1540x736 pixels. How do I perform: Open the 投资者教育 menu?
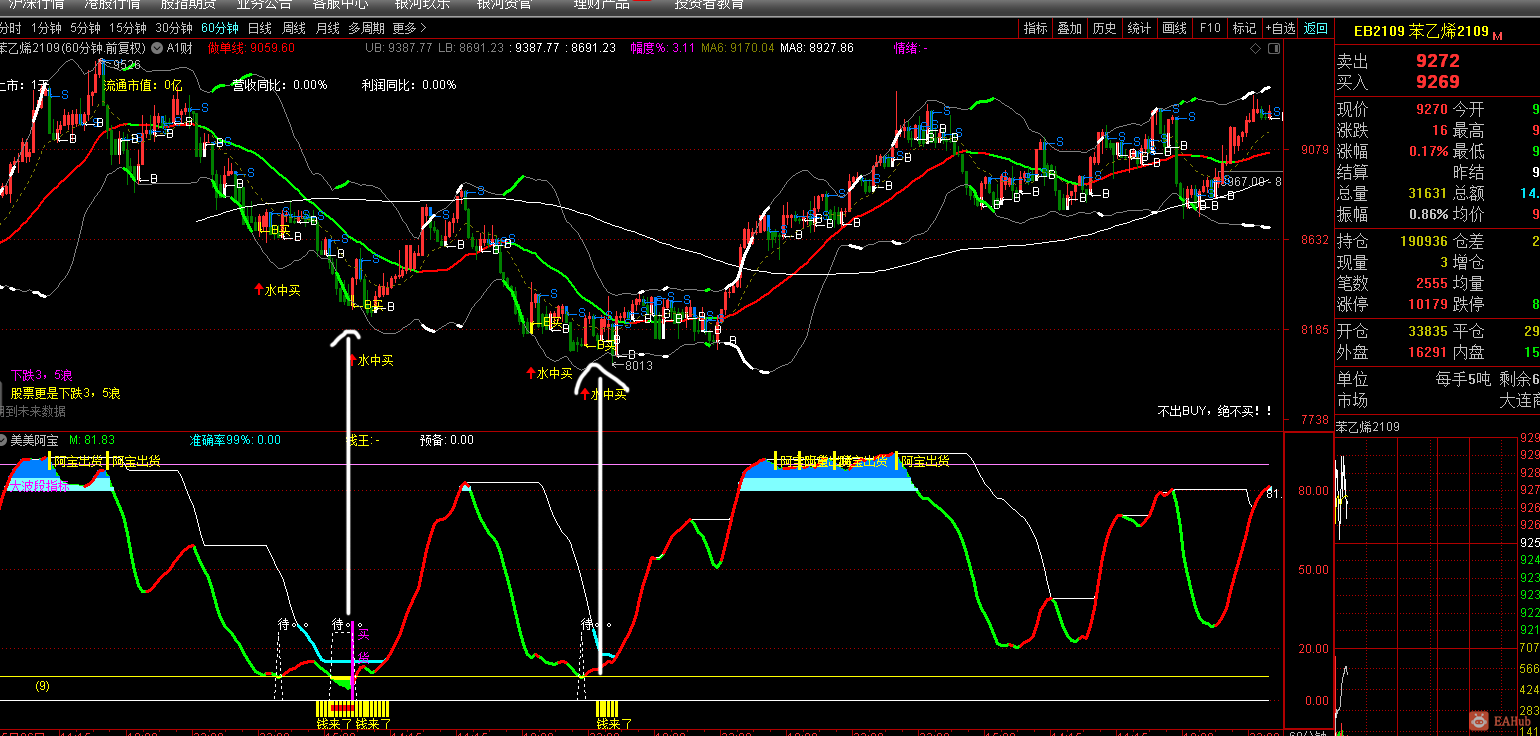click(709, 4)
